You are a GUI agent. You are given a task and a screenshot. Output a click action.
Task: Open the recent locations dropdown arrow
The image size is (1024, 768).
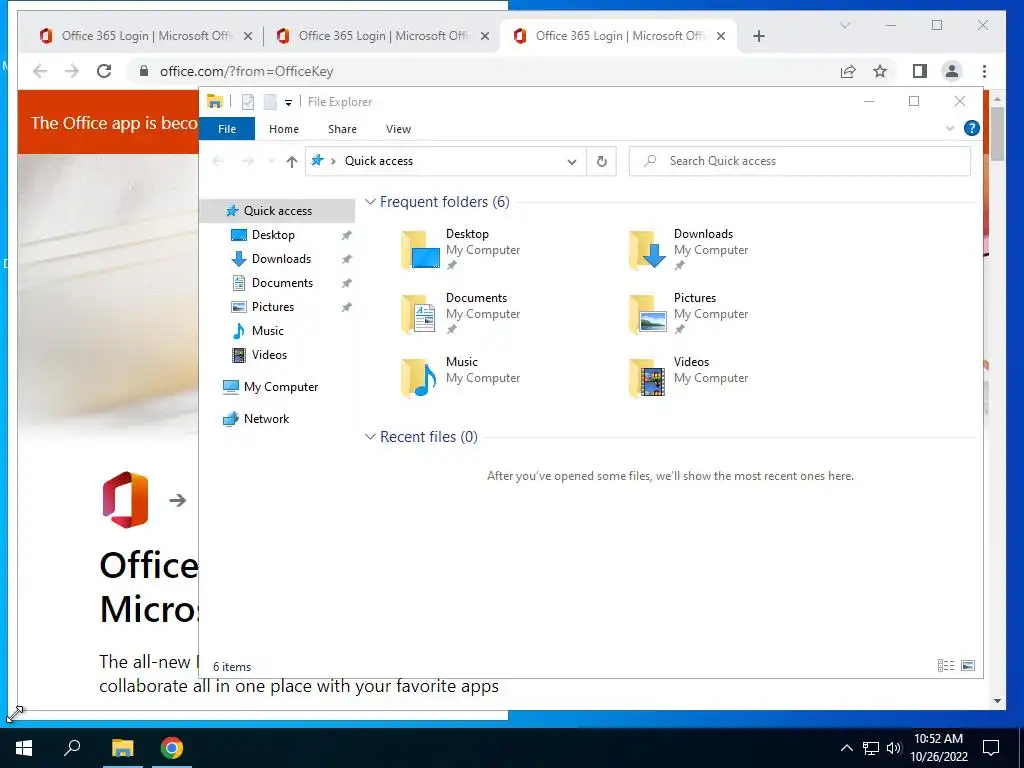point(271,161)
